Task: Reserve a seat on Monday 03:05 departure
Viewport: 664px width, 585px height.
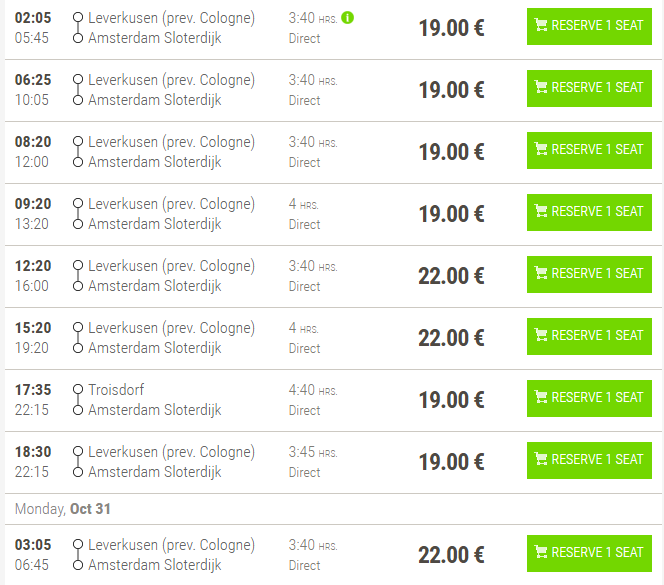Action: (589, 553)
